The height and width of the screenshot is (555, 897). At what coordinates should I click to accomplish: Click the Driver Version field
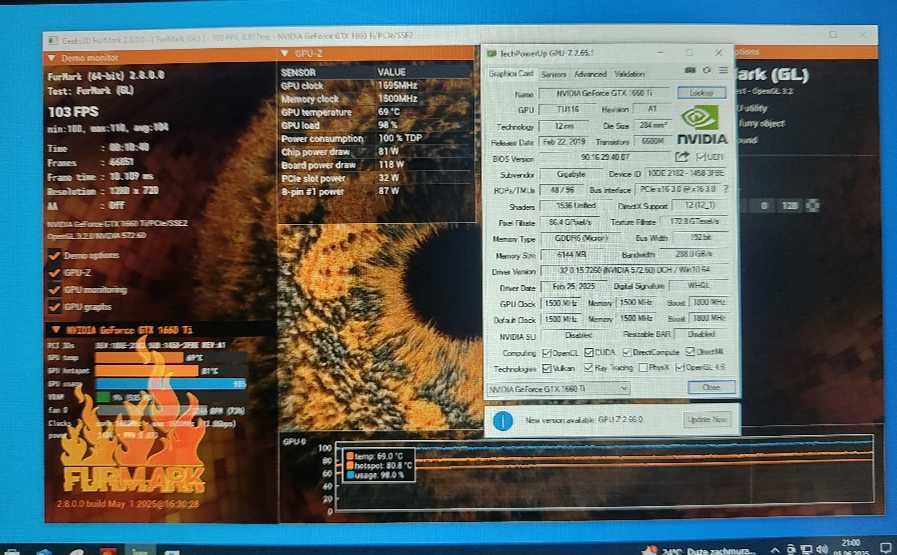[634, 270]
